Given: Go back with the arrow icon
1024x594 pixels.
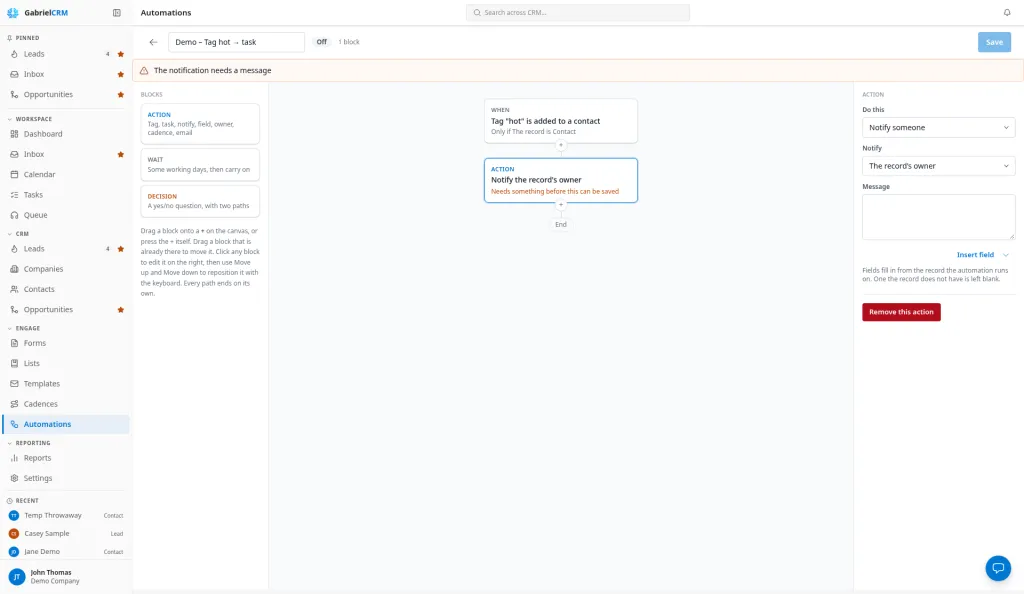Looking at the screenshot, I should [153, 42].
